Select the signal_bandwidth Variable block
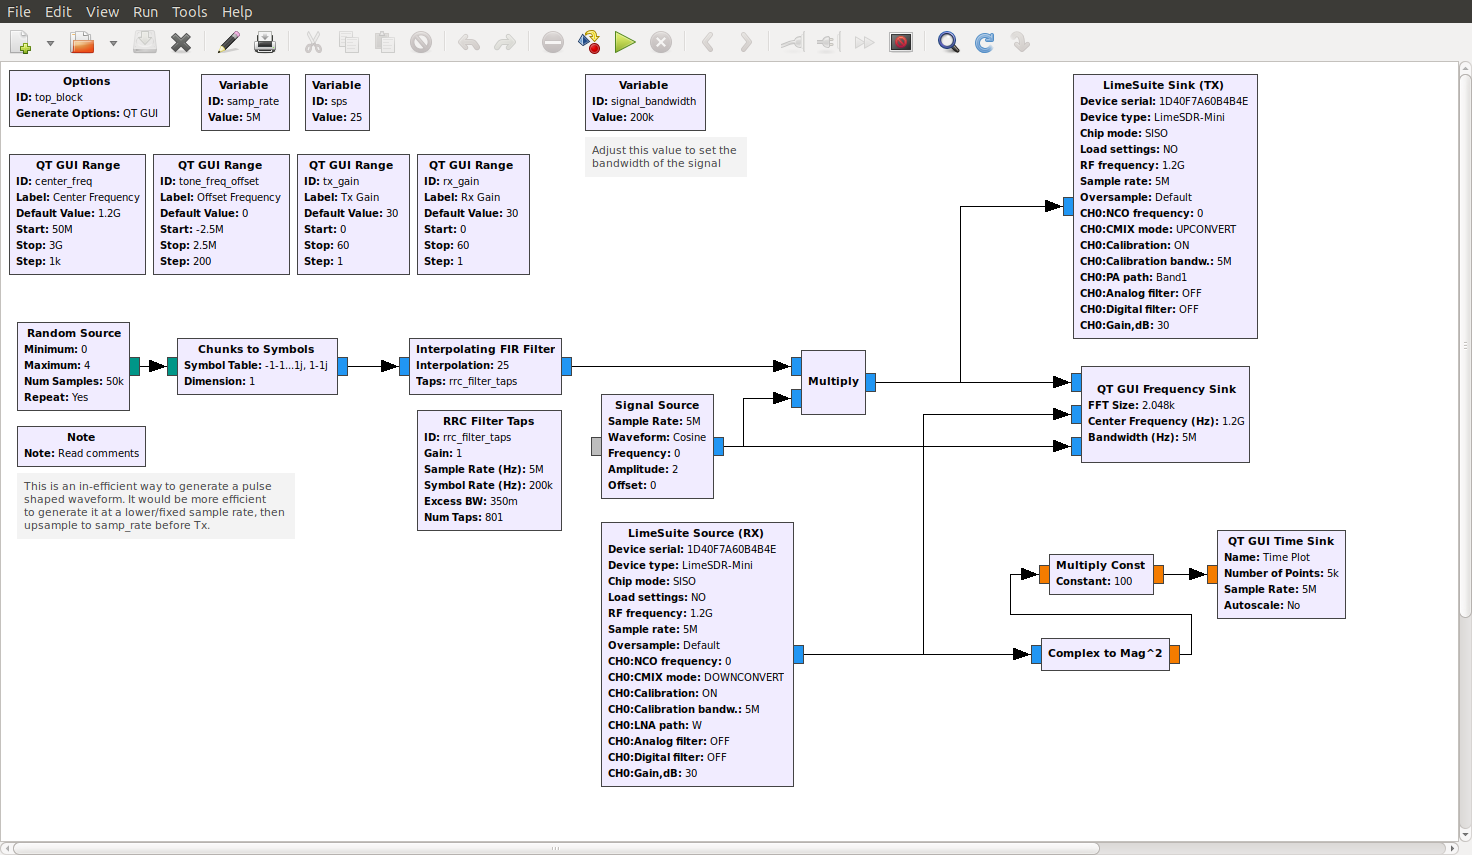 click(645, 102)
